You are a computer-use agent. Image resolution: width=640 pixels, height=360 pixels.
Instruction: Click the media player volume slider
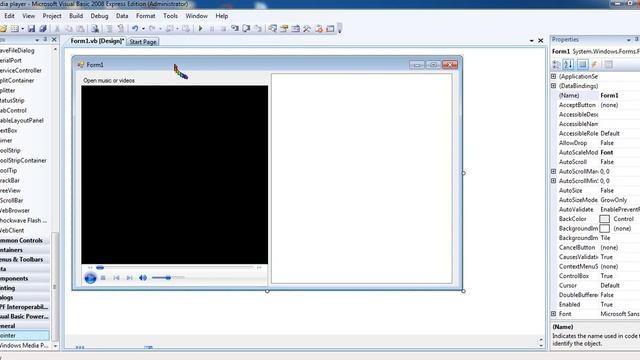[x=168, y=278]
